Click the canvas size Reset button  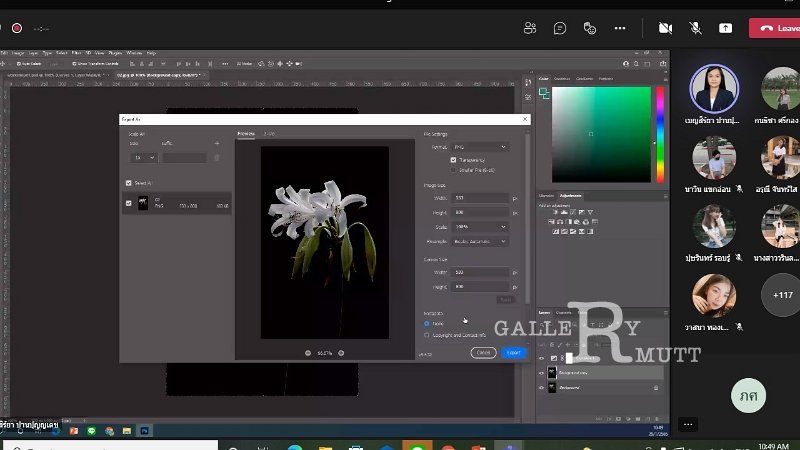coord(506,299)
